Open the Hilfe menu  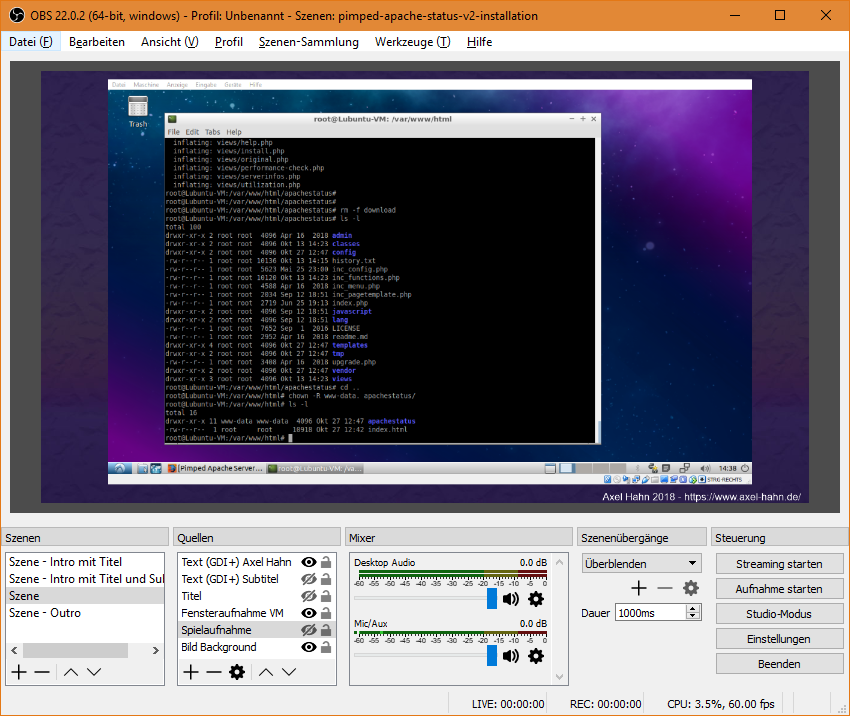click(x=480, y=42)
